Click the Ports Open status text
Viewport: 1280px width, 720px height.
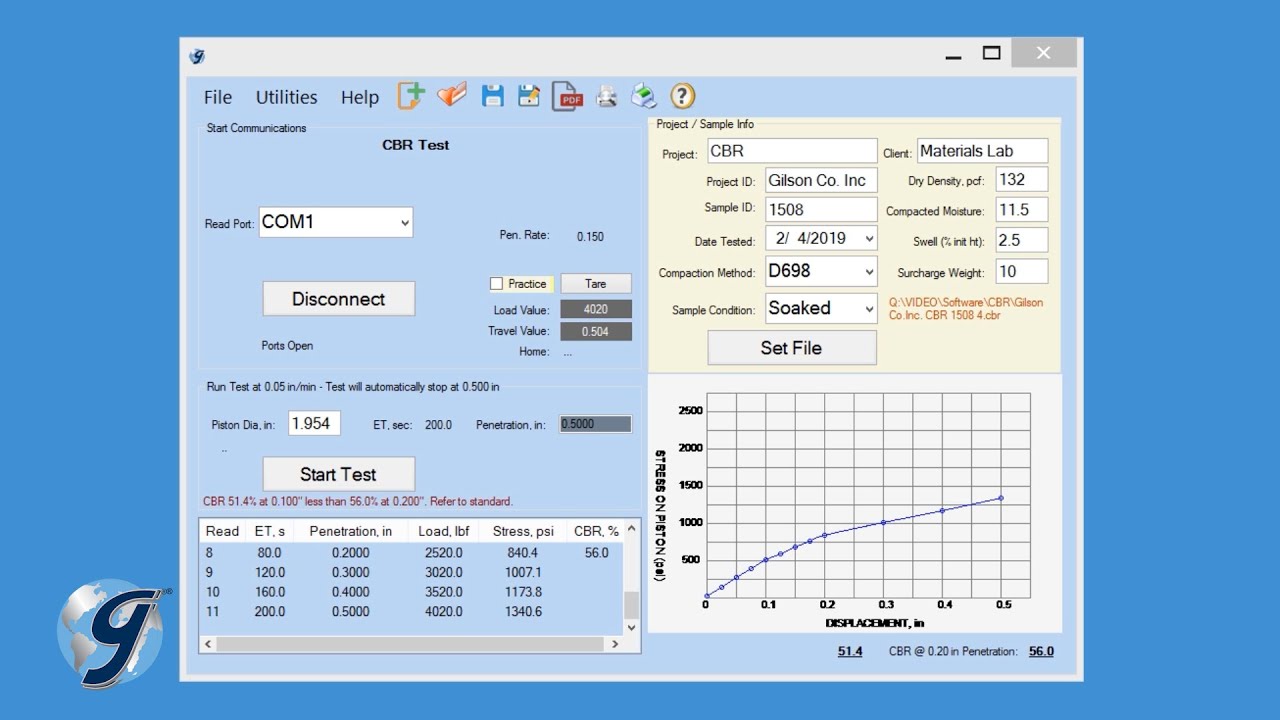(287, 346)
